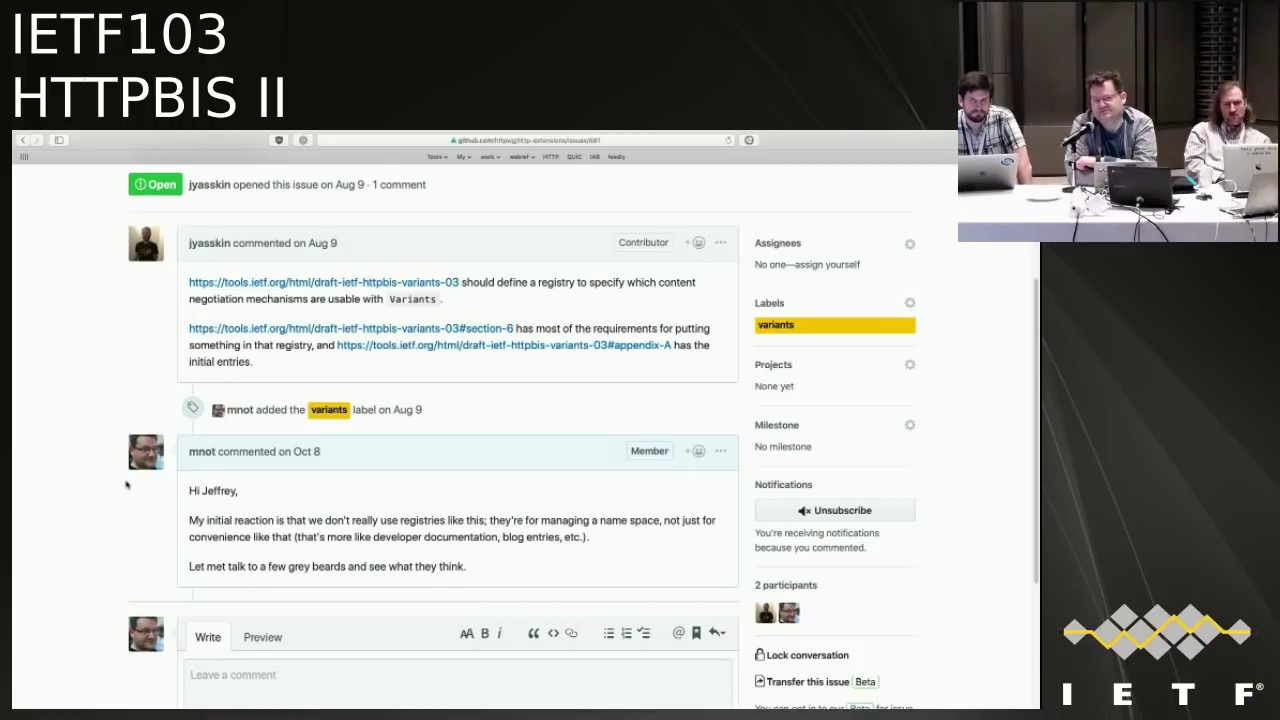Screen dimensions: 1280x720
Task: Add reaction to mnot's comment
Action: click(696, 451)
